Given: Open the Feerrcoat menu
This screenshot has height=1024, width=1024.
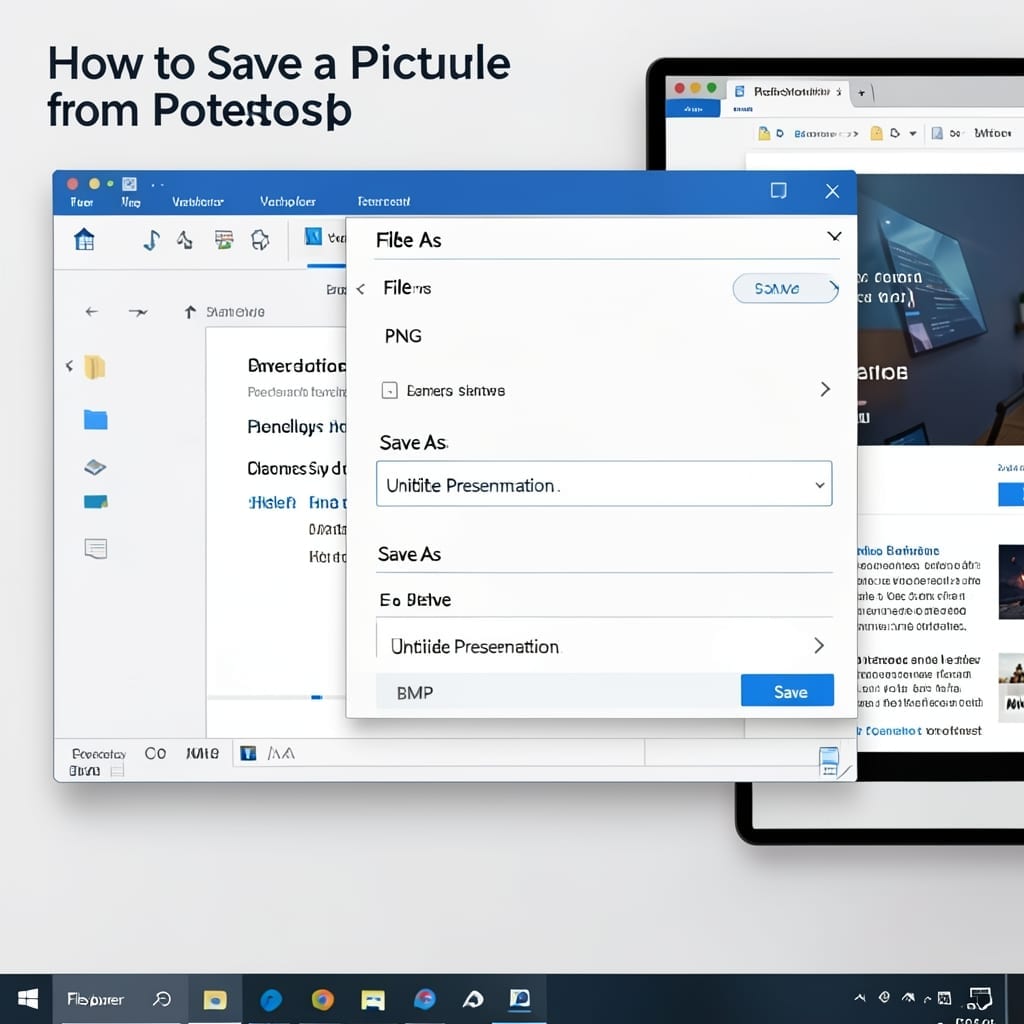Looking at the screenshot, I should point(383,202).
